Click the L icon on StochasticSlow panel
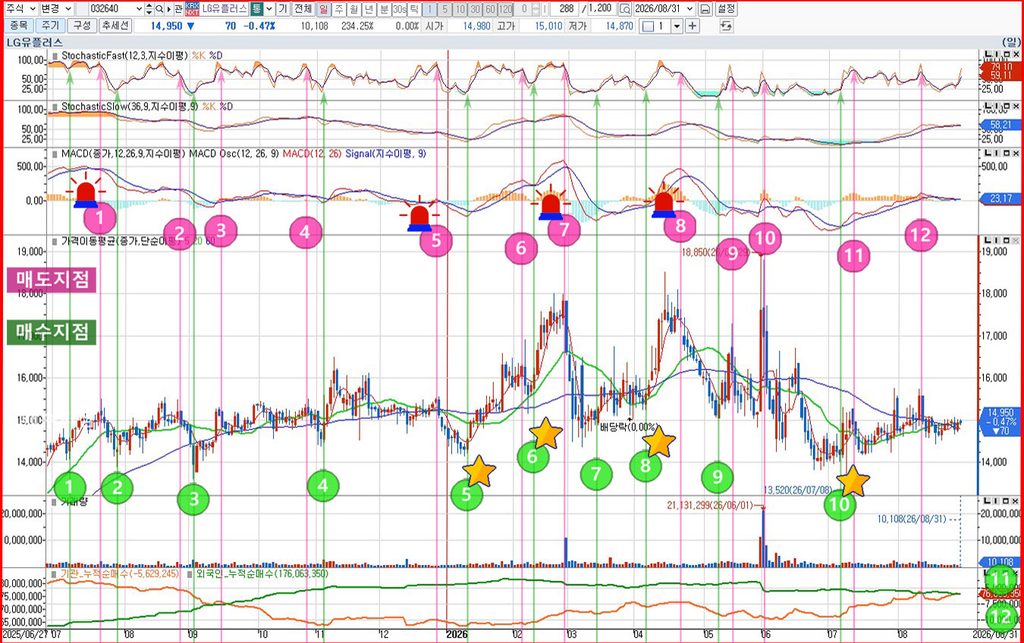 tap(988, 106)
